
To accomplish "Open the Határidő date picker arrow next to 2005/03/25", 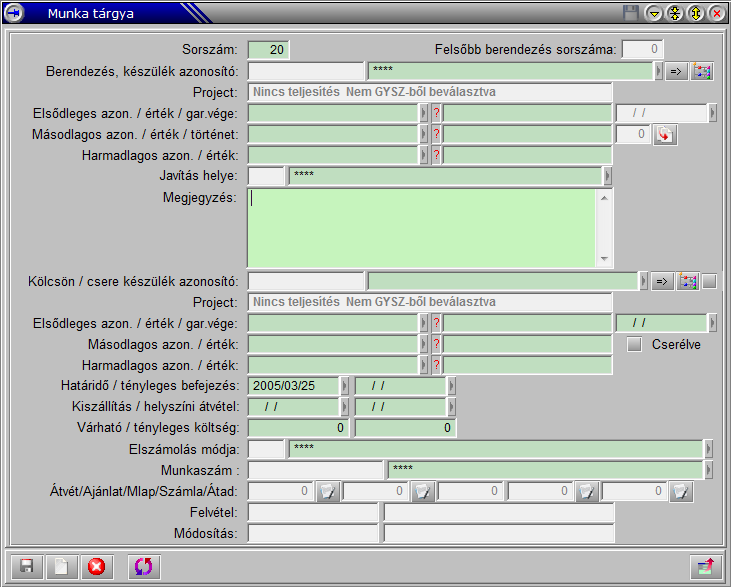I will coord(345,386).
